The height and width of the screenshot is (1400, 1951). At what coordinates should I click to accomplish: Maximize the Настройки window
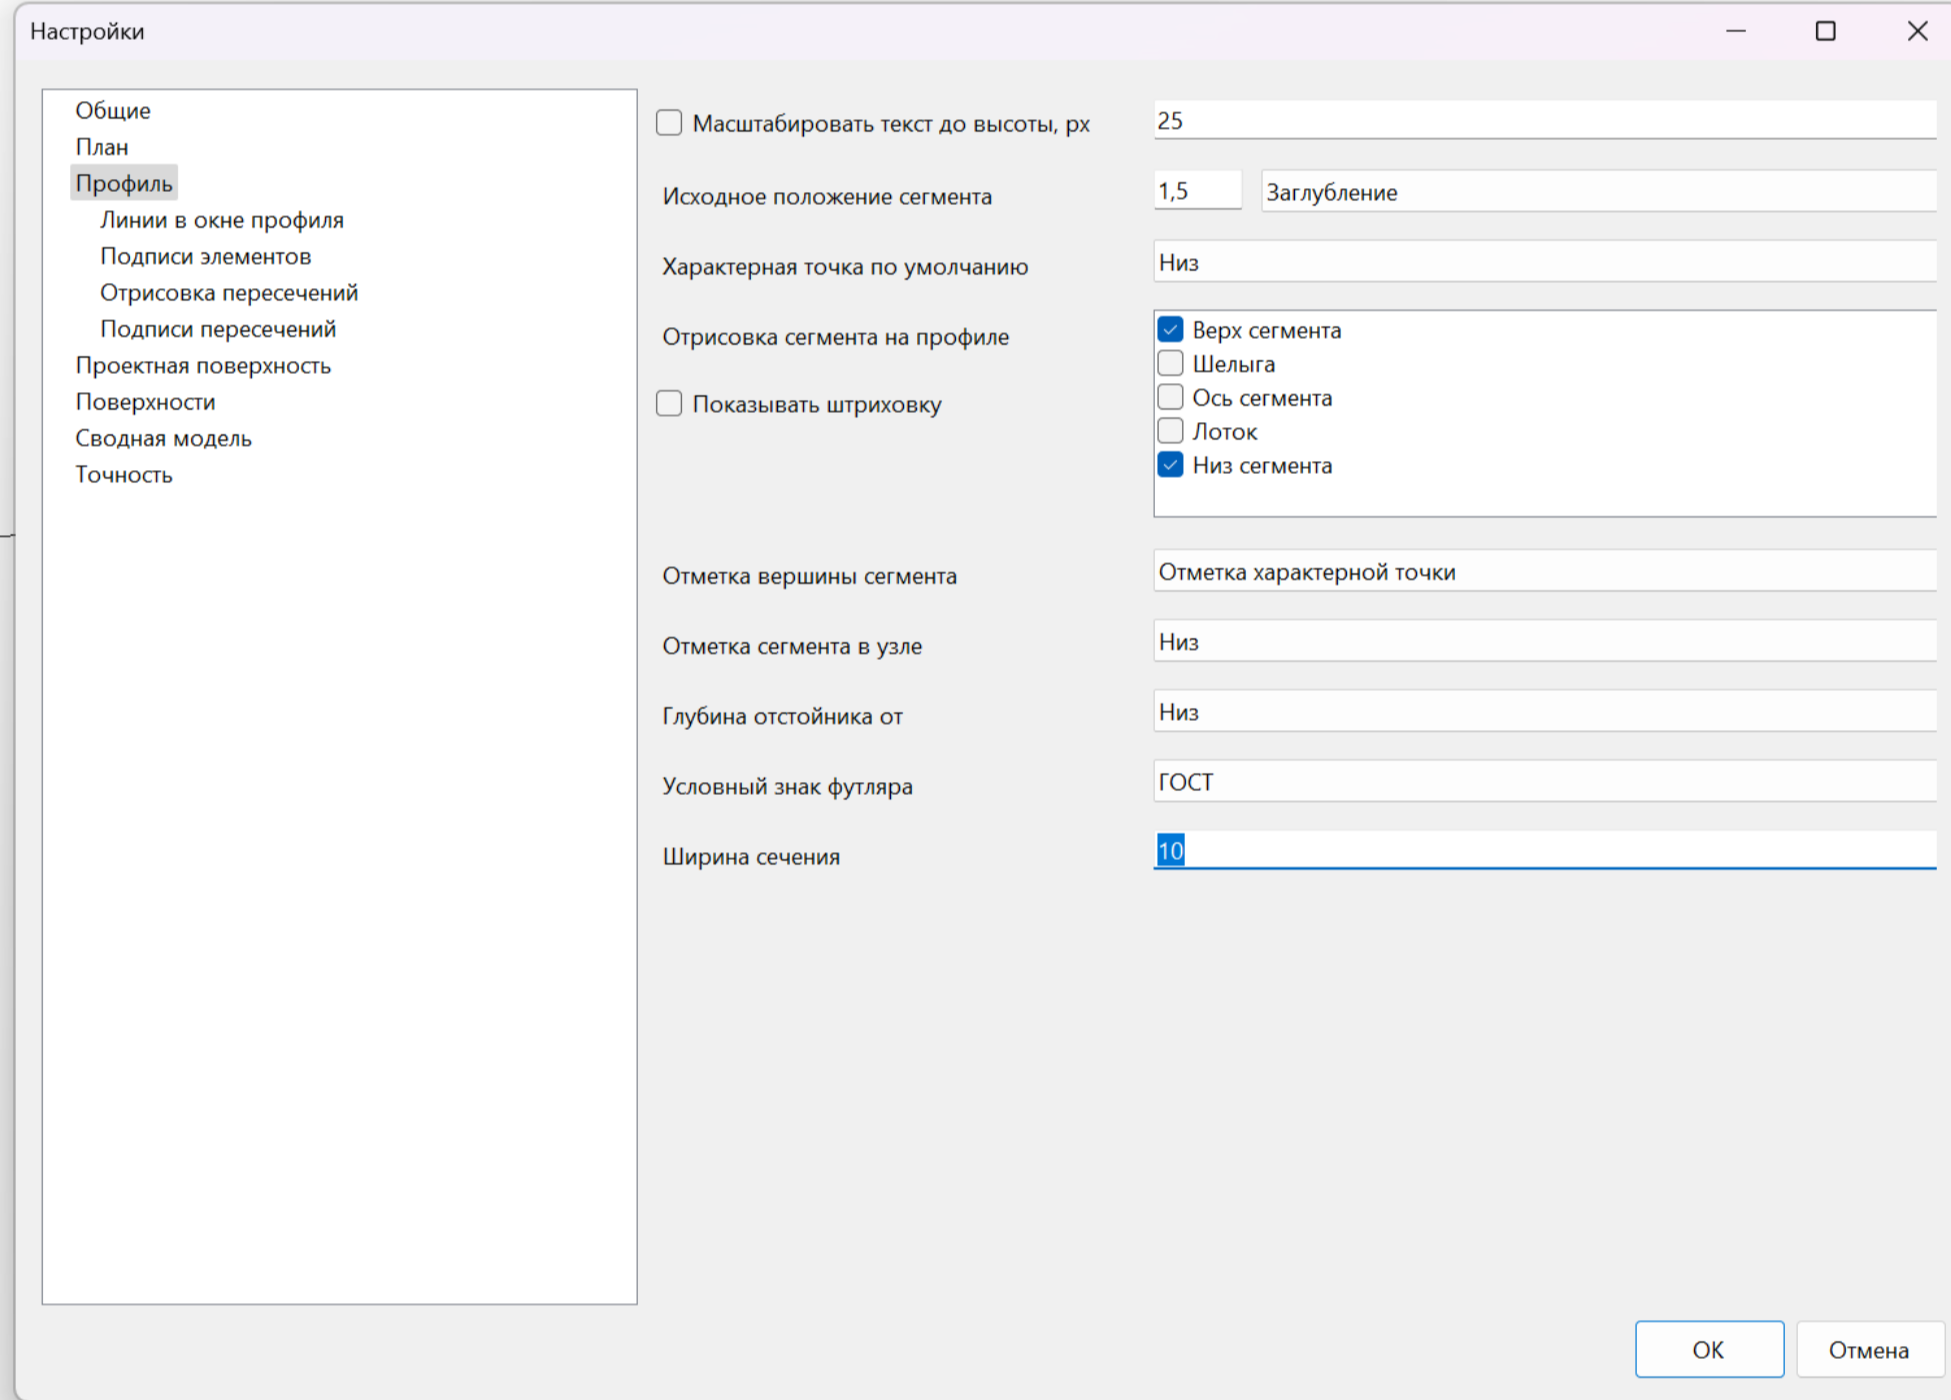tap(1825, 31)
